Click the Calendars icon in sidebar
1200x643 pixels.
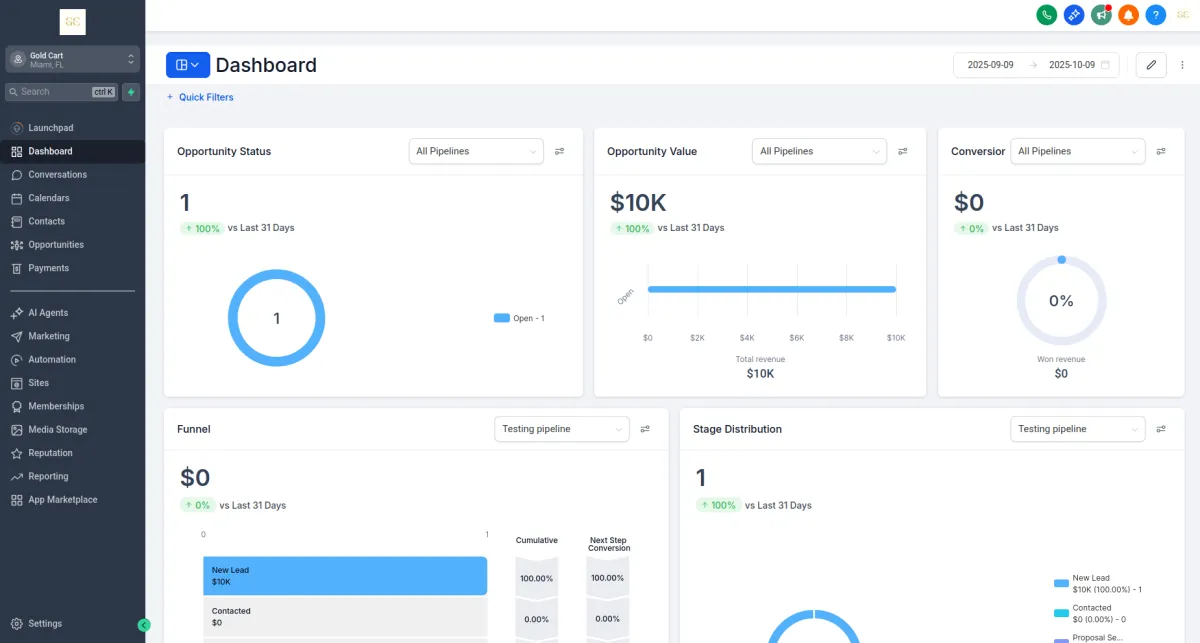click(17, 198)
